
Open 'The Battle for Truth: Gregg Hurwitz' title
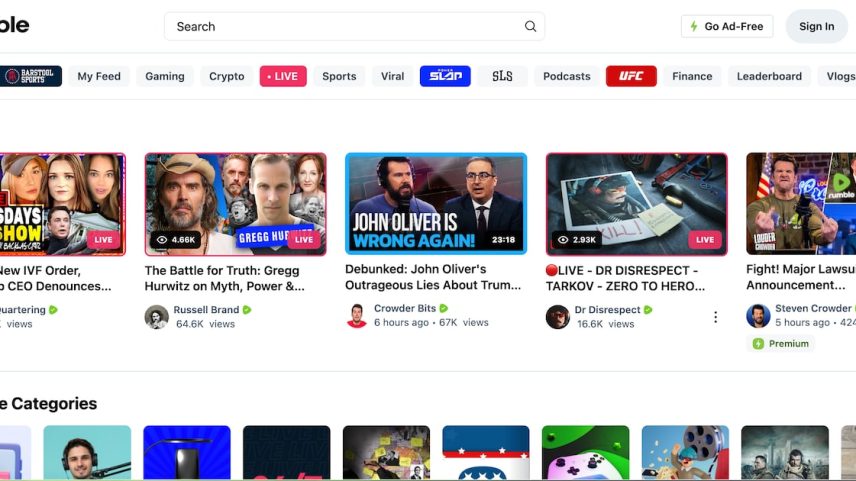225,278
